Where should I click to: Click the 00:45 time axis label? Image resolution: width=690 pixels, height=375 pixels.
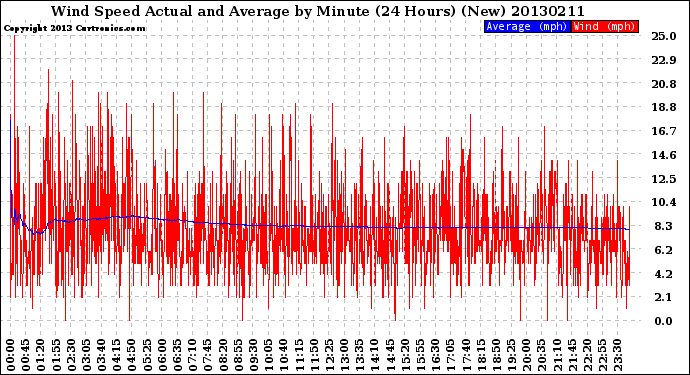coord(26,354)
